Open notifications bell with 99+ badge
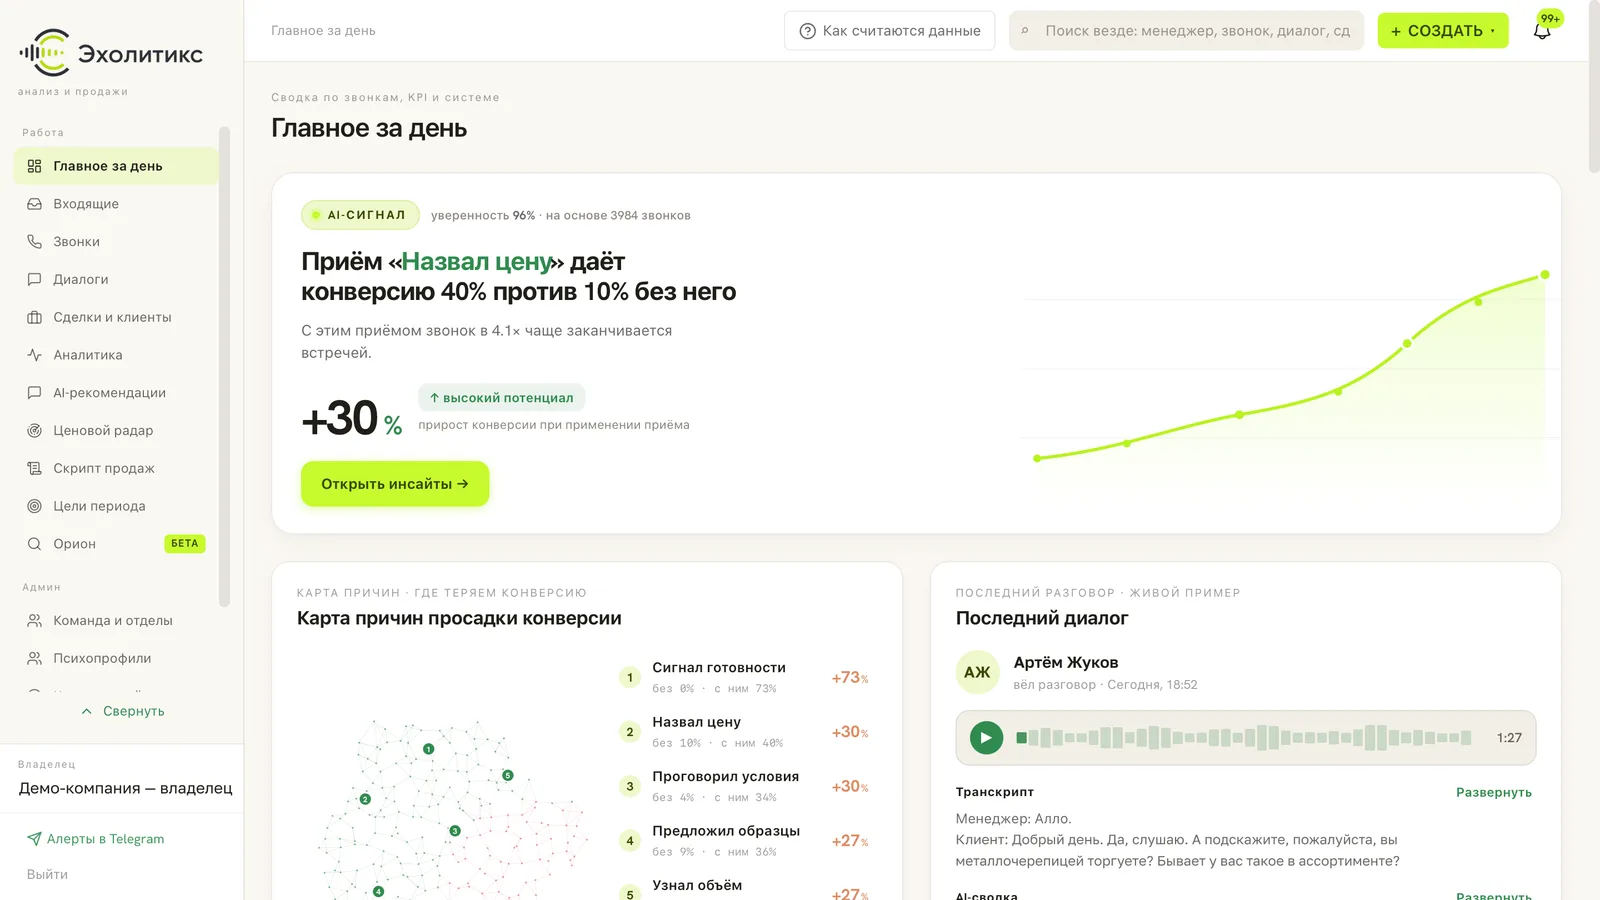This screenshot has height=900, width=1600. click(1542, 31)
